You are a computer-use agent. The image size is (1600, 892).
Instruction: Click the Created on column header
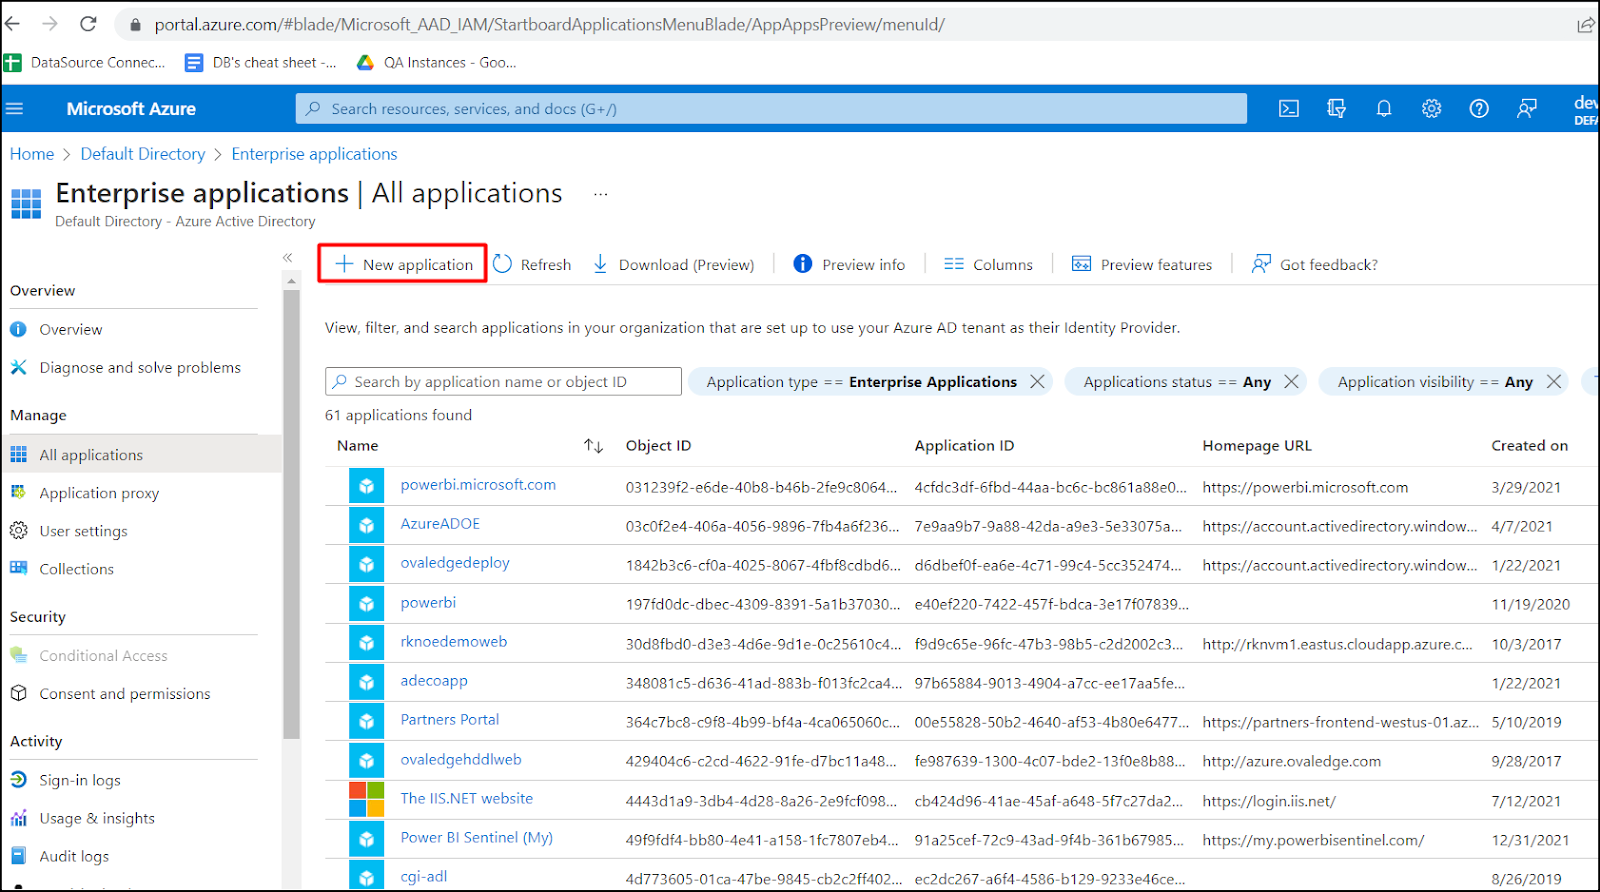pos(1529,446)
